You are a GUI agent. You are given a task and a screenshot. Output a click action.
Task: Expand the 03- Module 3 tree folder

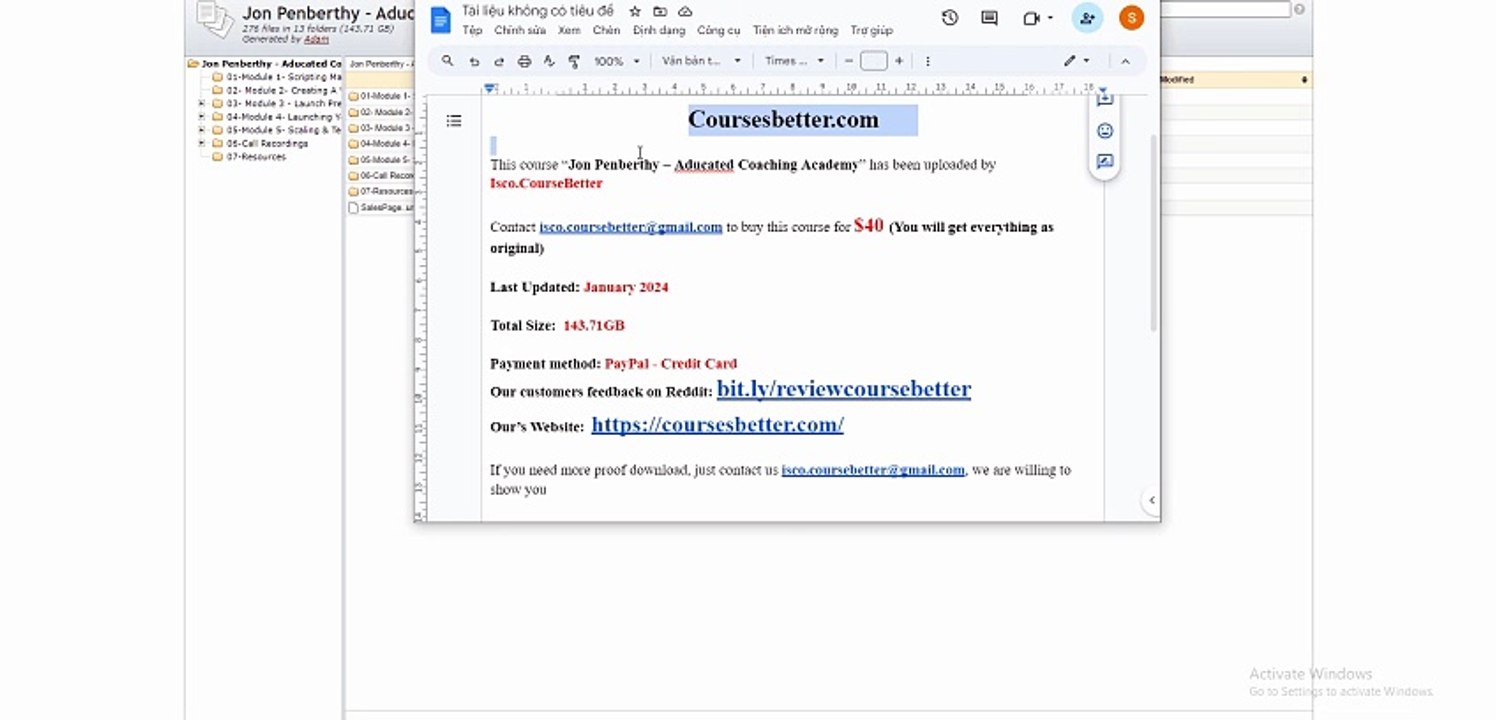click(x=202, y=103)
